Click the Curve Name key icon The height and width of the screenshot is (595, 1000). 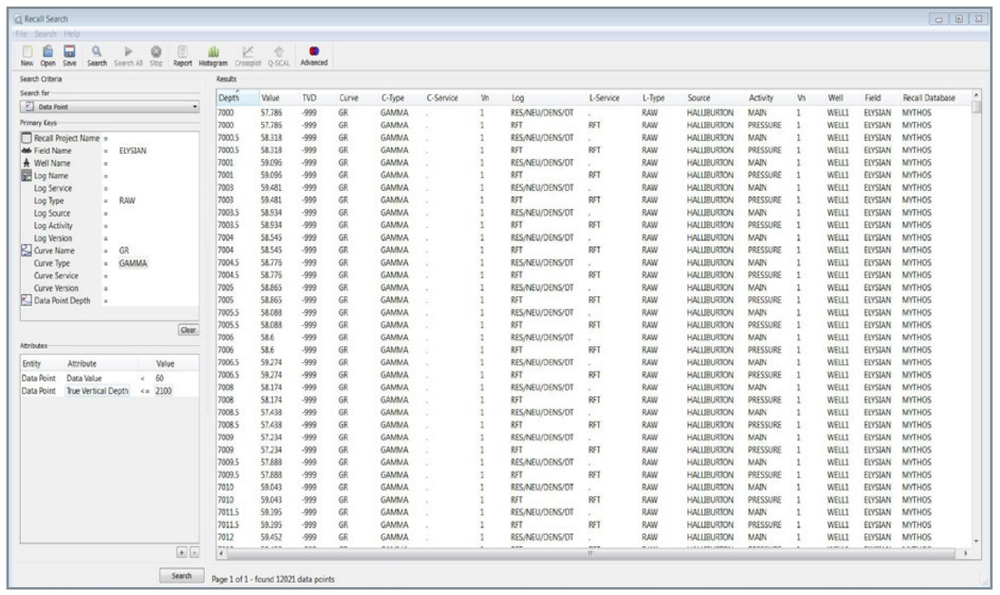click(x=26, y=251)
